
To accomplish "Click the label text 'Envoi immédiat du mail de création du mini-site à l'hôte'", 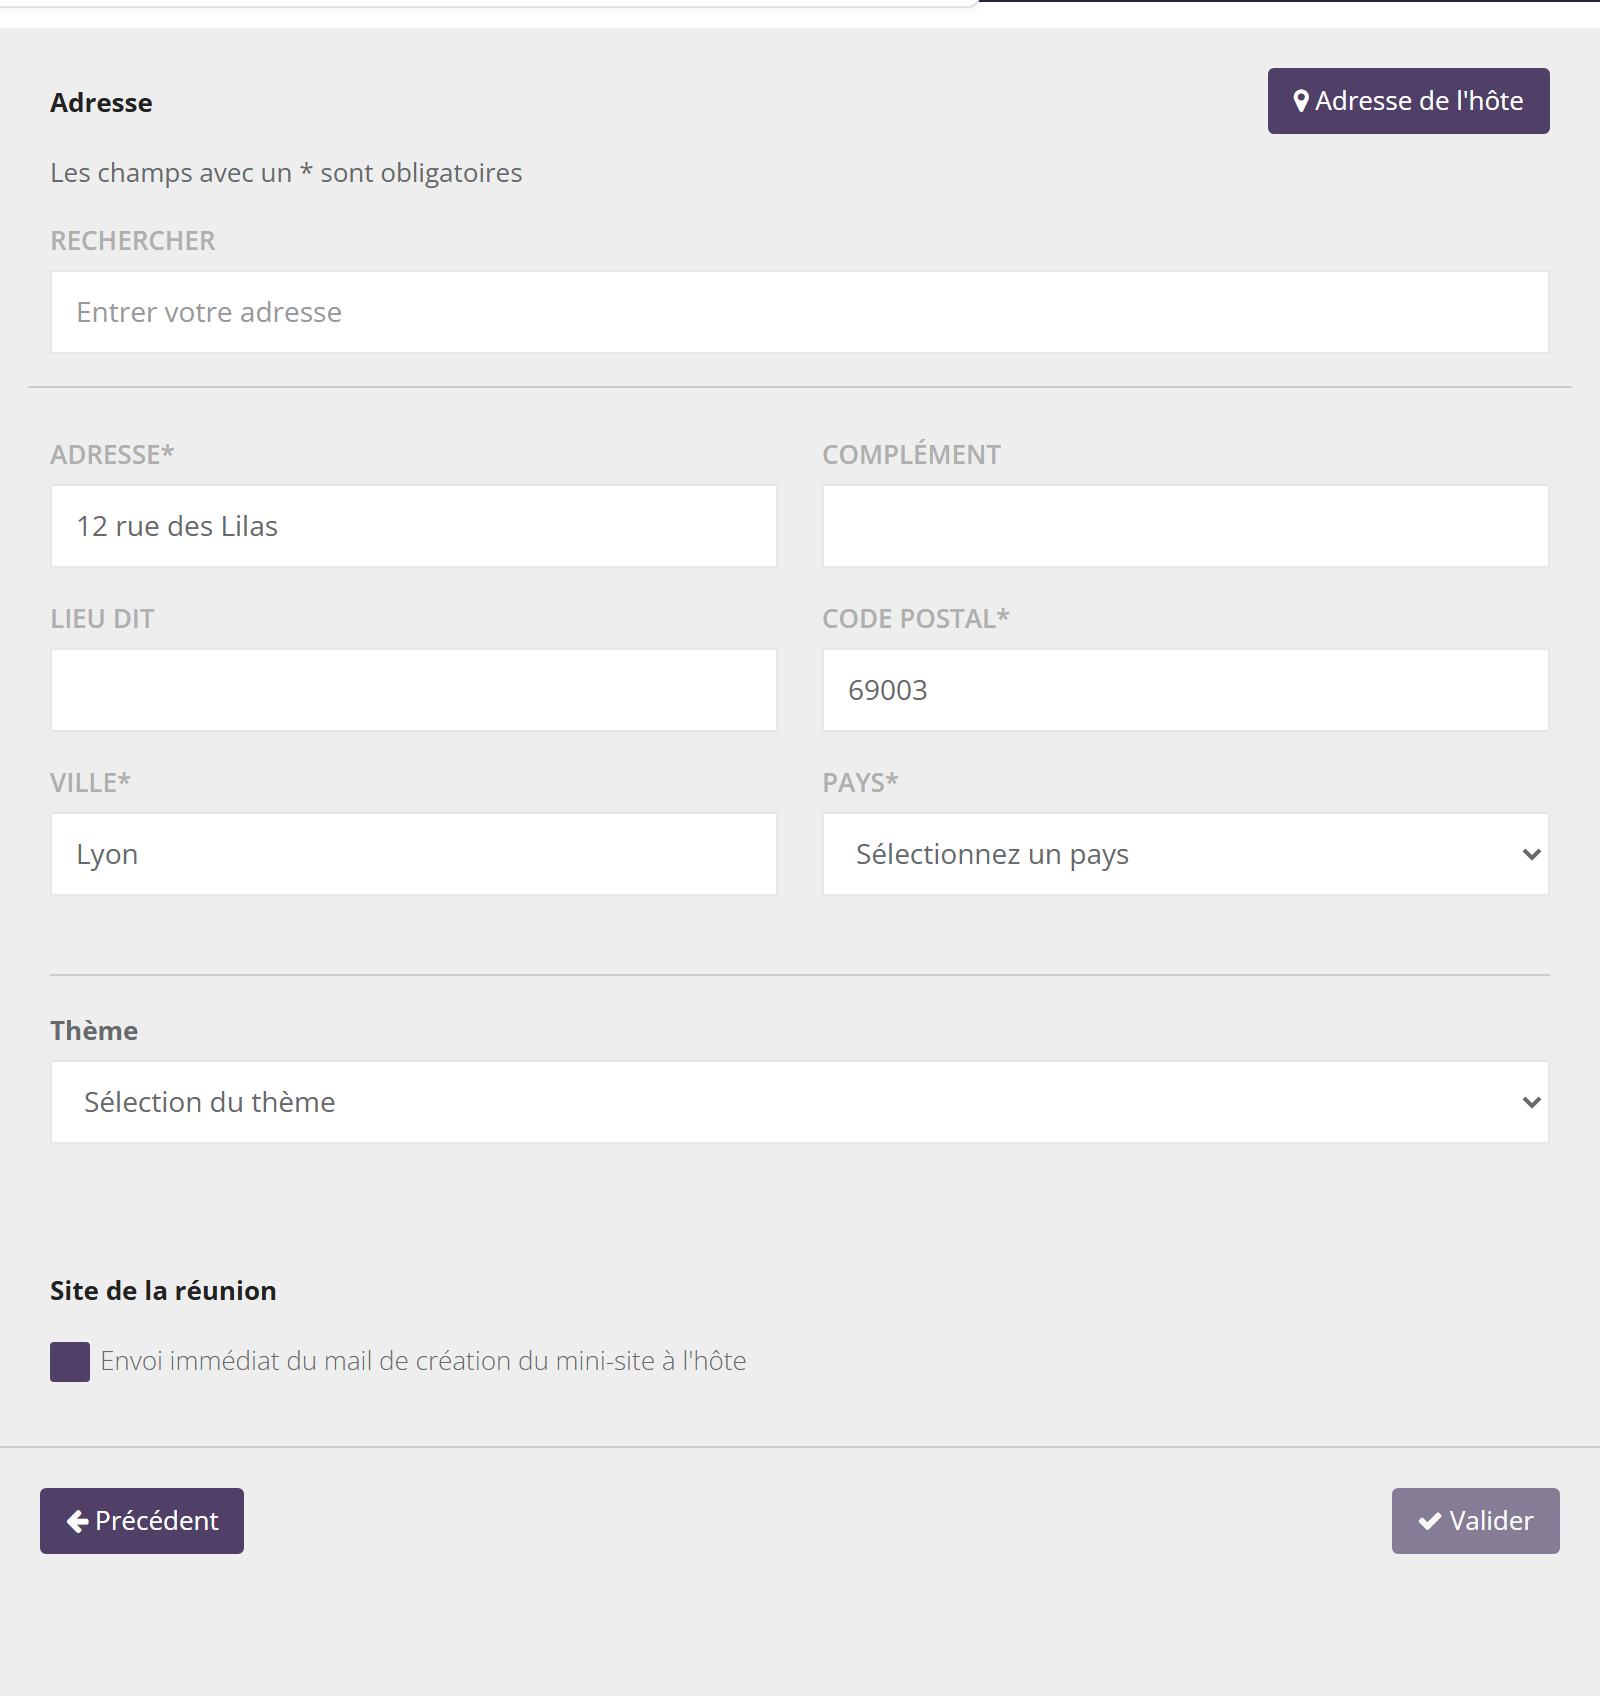I will [423, 1361].
